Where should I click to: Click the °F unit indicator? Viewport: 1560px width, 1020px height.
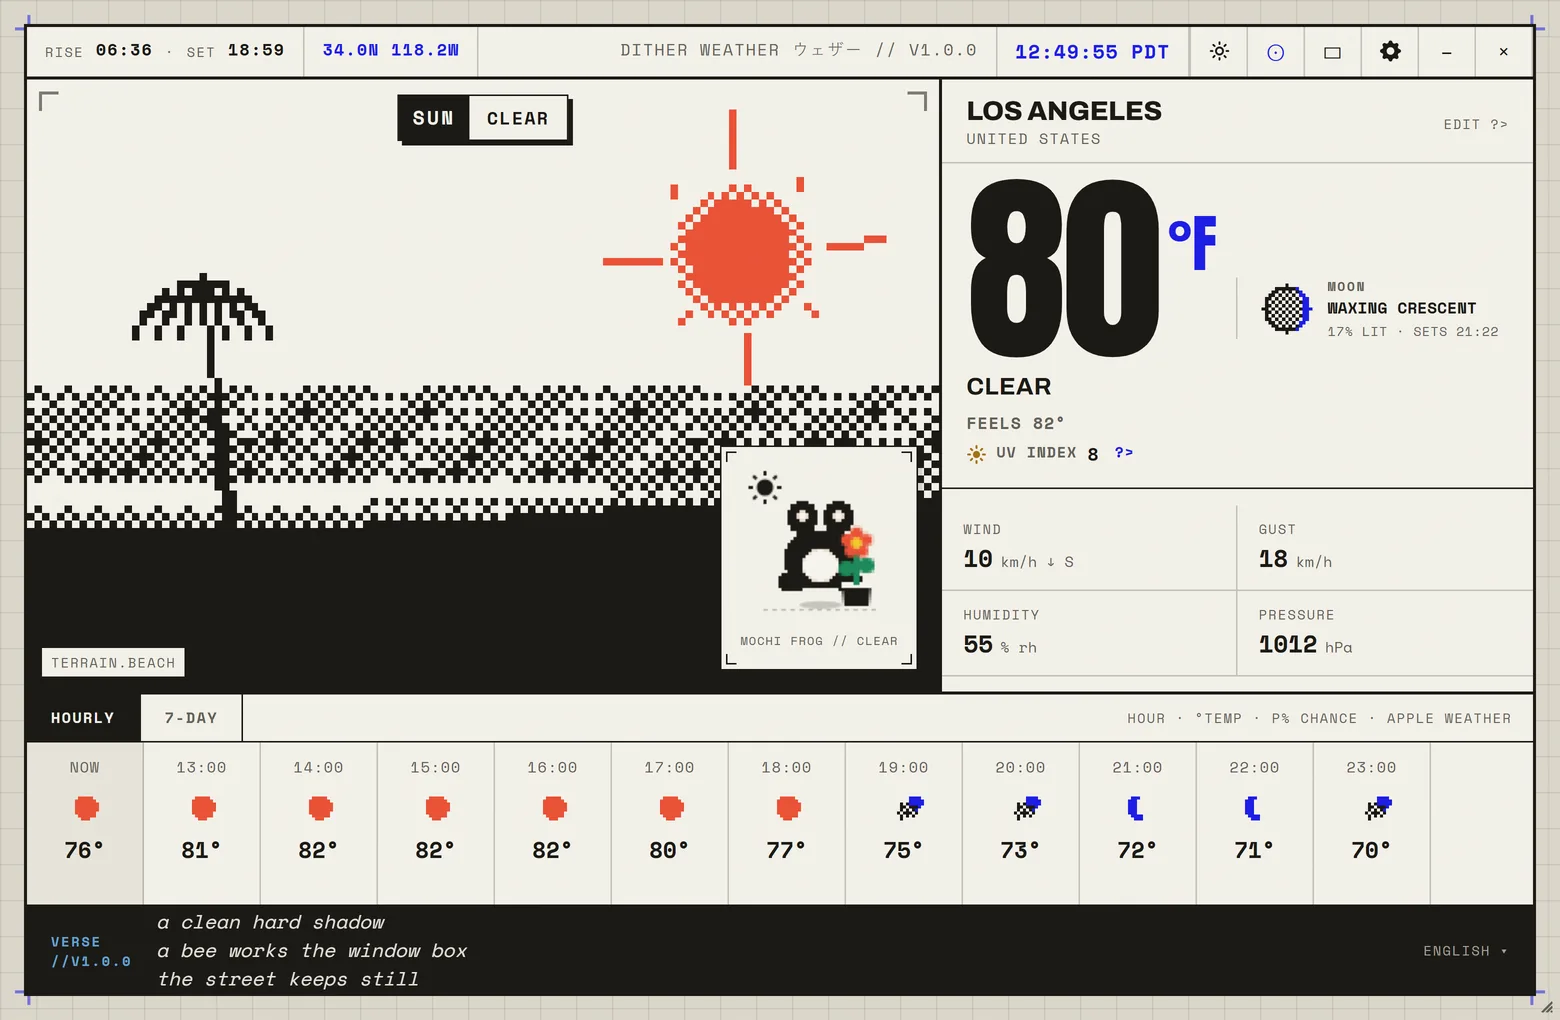[x=1192, y=243]
